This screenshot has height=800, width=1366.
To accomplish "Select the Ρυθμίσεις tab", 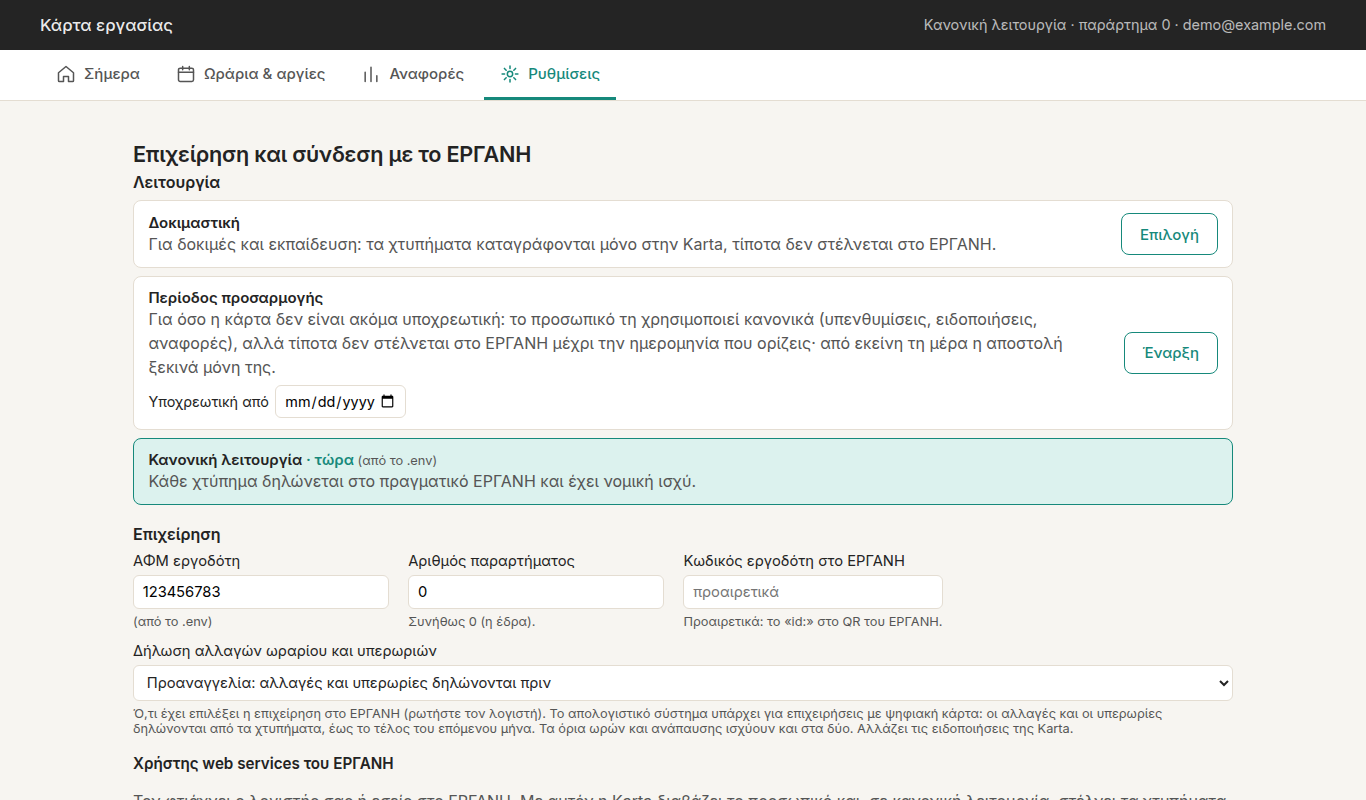I will (550, 74).
